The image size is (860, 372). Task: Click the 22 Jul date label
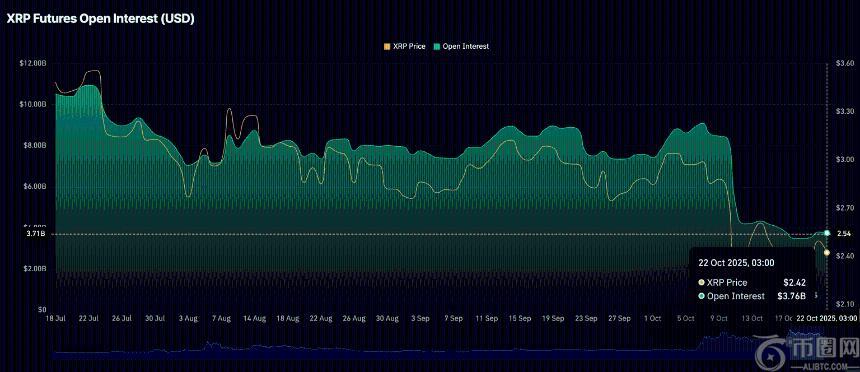tap(88, 318)
